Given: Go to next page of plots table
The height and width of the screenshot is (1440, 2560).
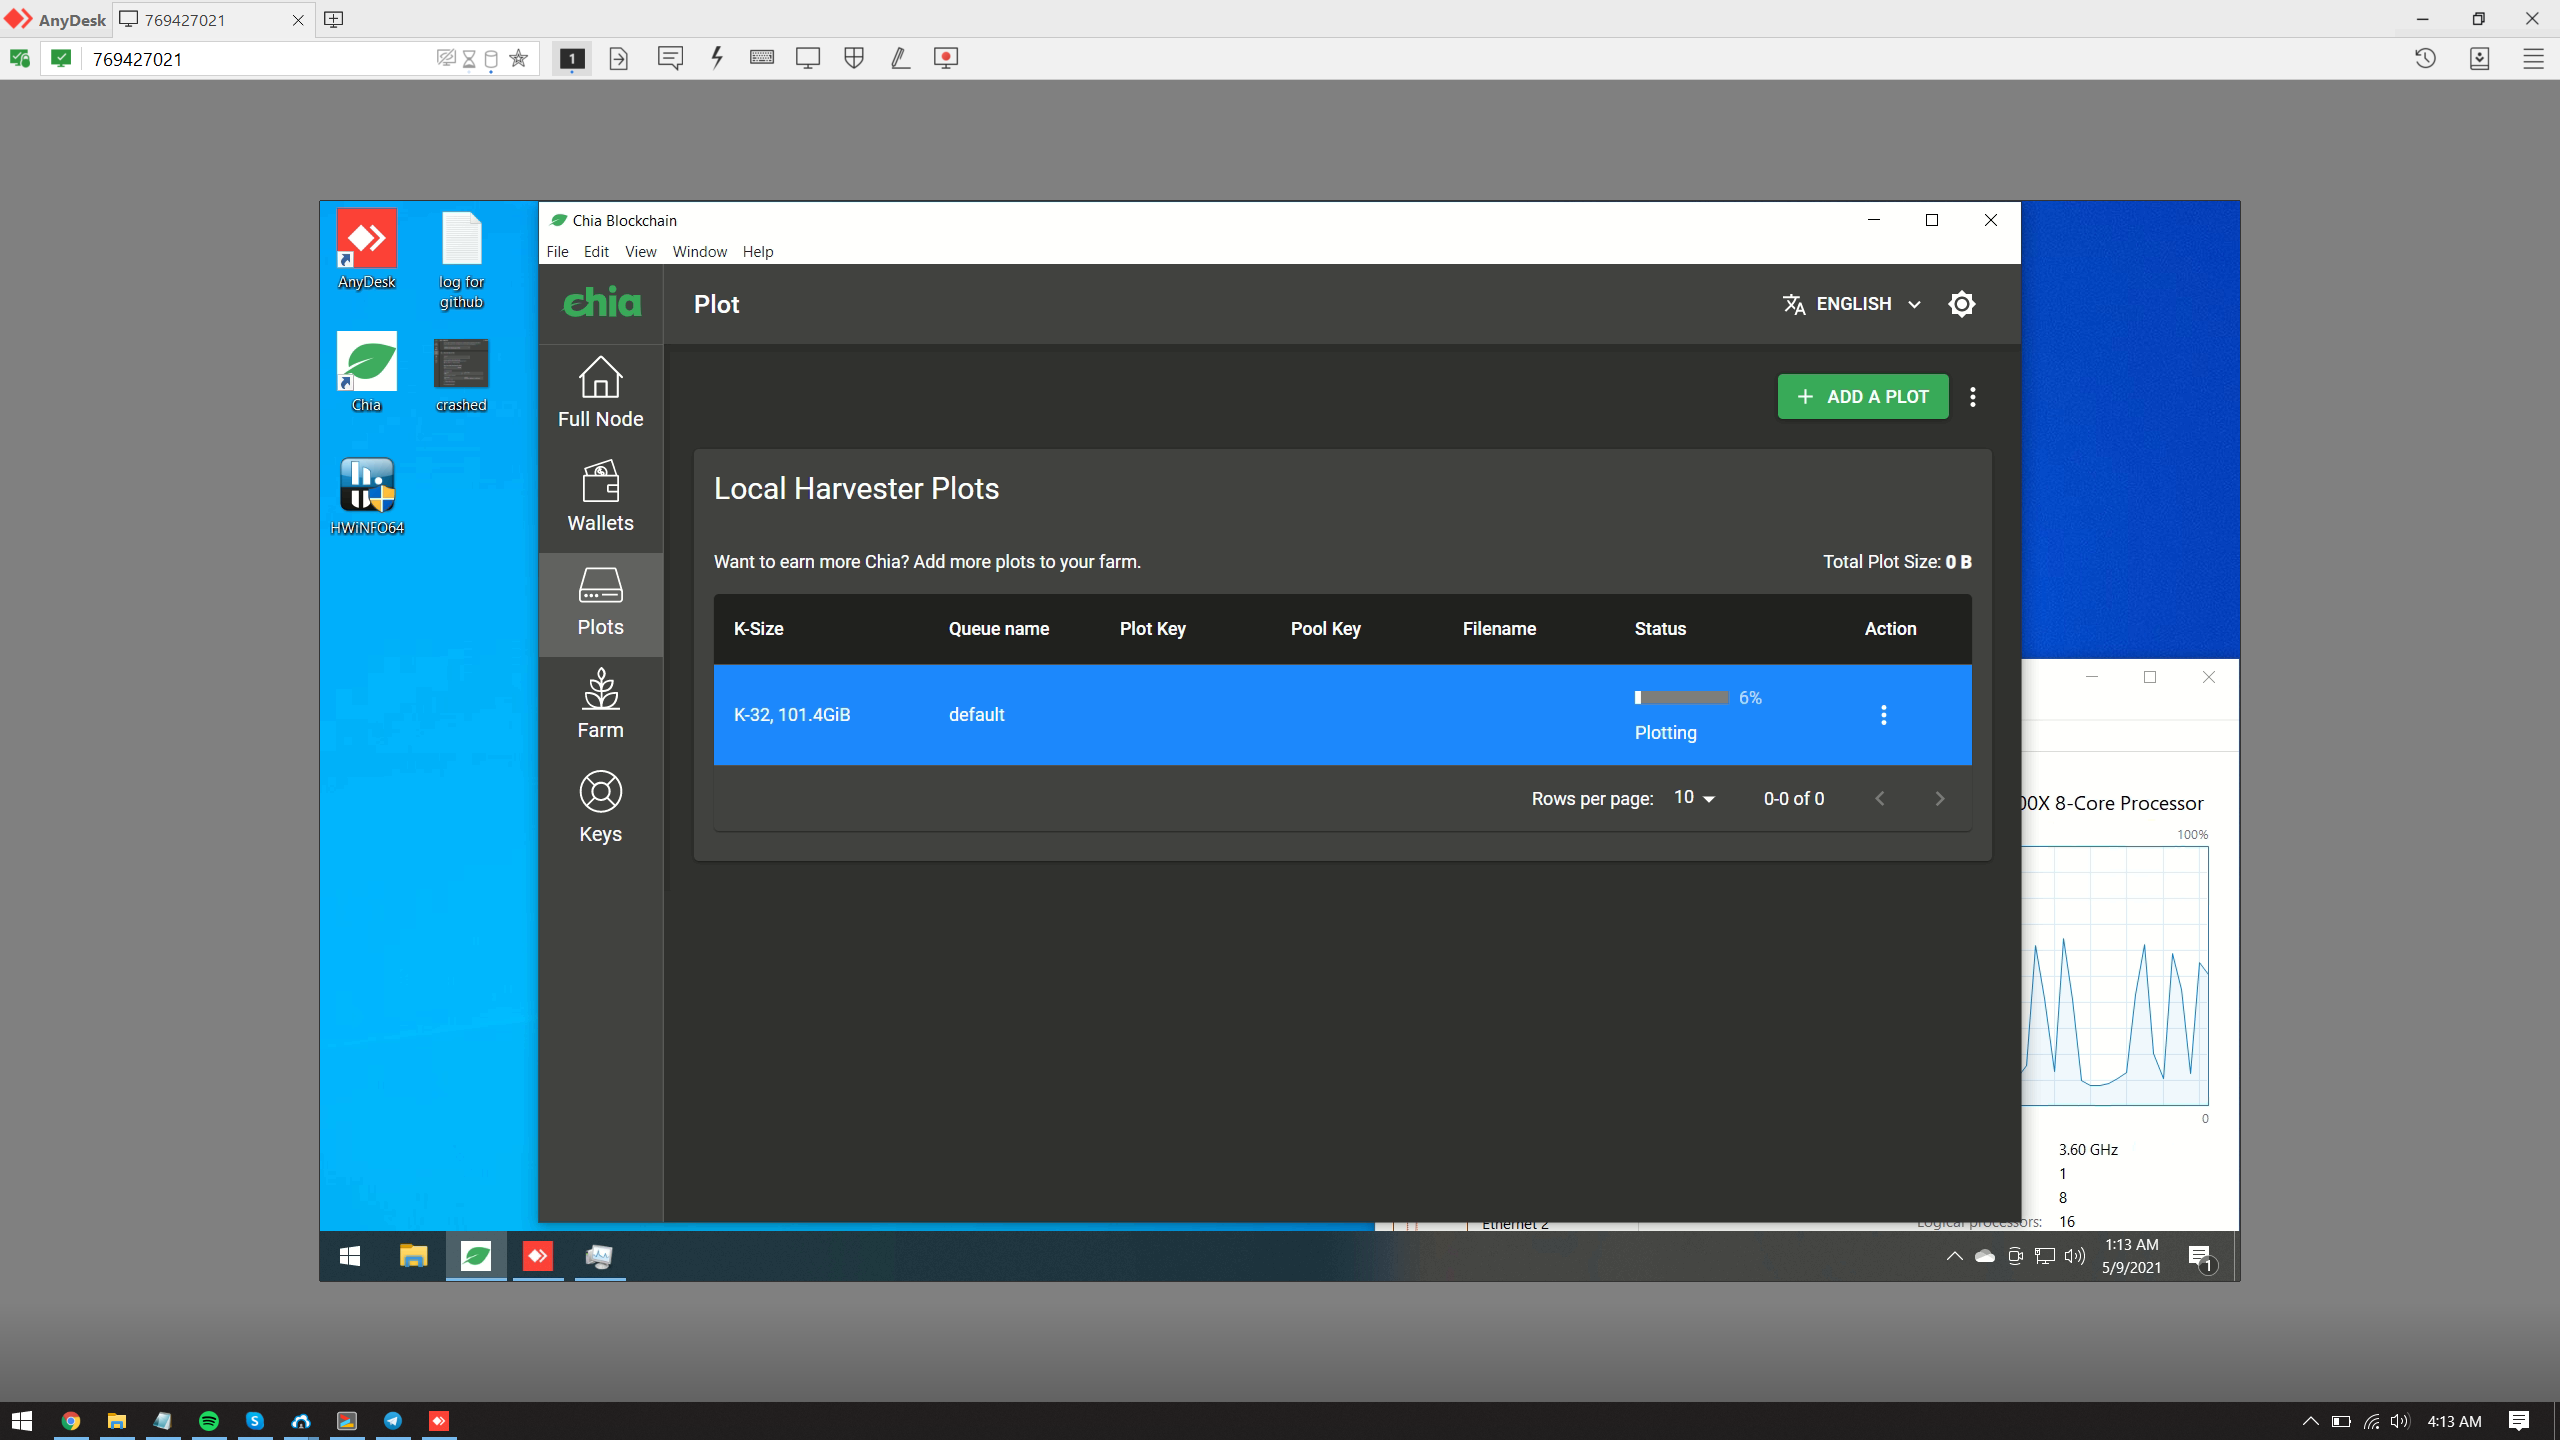Looking at the screenshot, I should pyautogui.click(x=1939, y=798).
